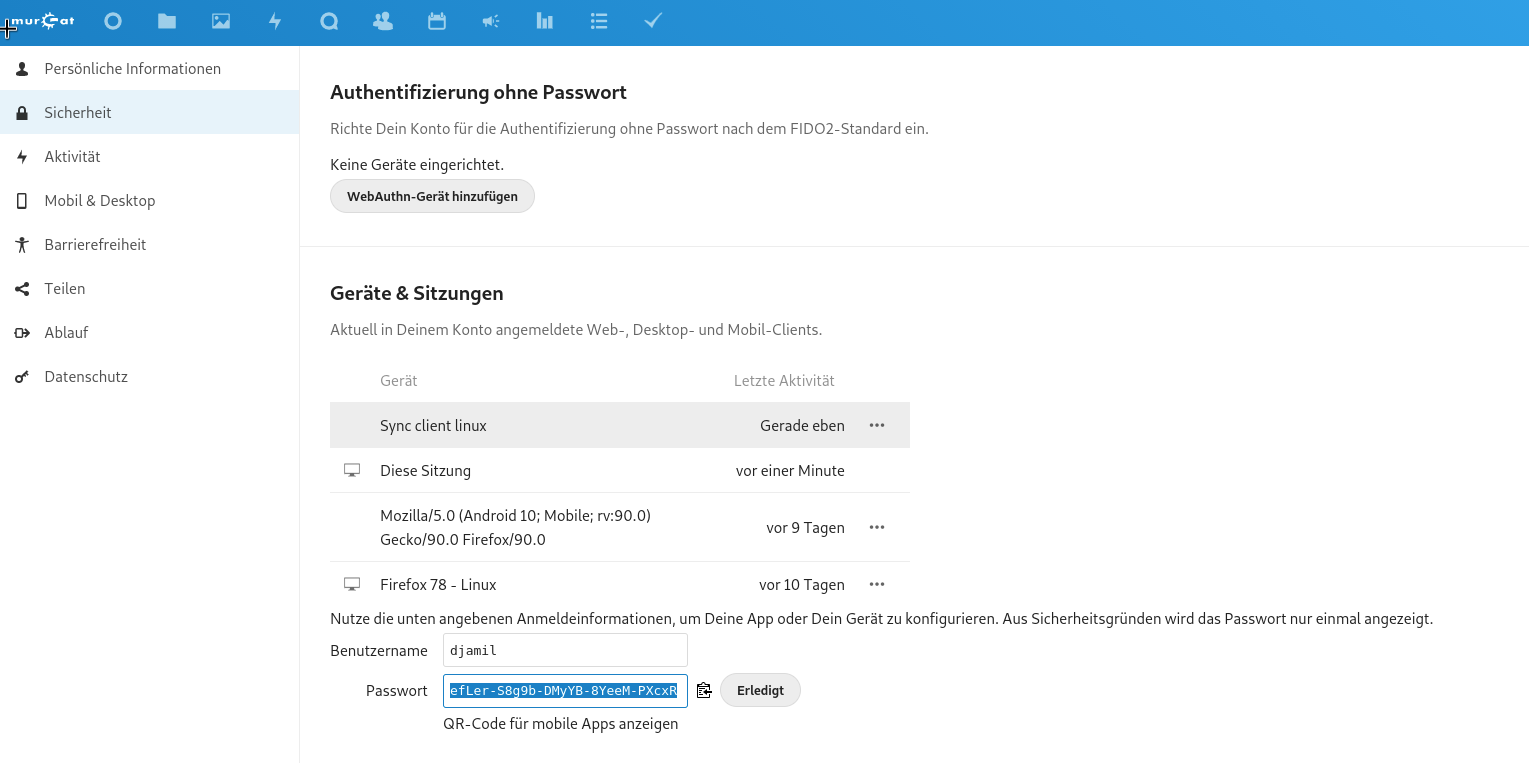
Task: Open the Files app folder icon
Action: tap(167, 21)
